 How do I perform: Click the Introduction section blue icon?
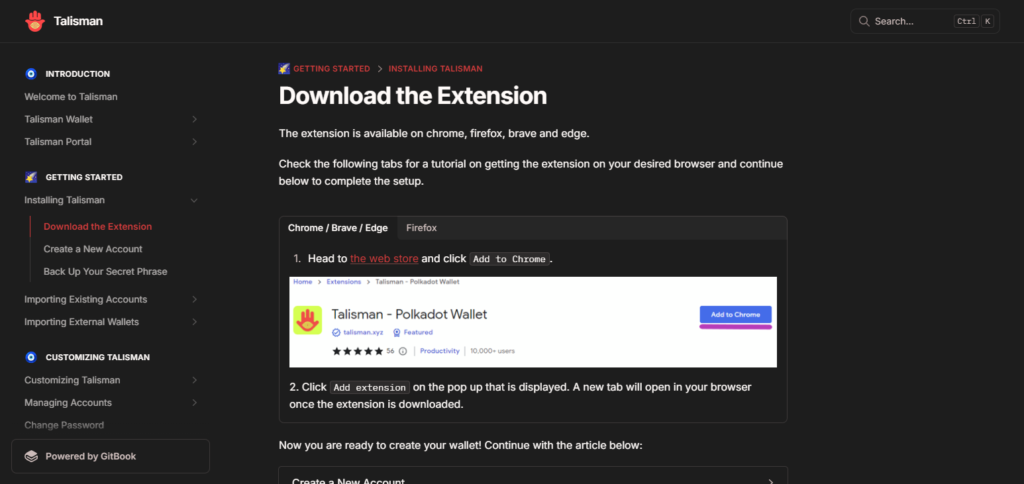[x=31, y=74]
